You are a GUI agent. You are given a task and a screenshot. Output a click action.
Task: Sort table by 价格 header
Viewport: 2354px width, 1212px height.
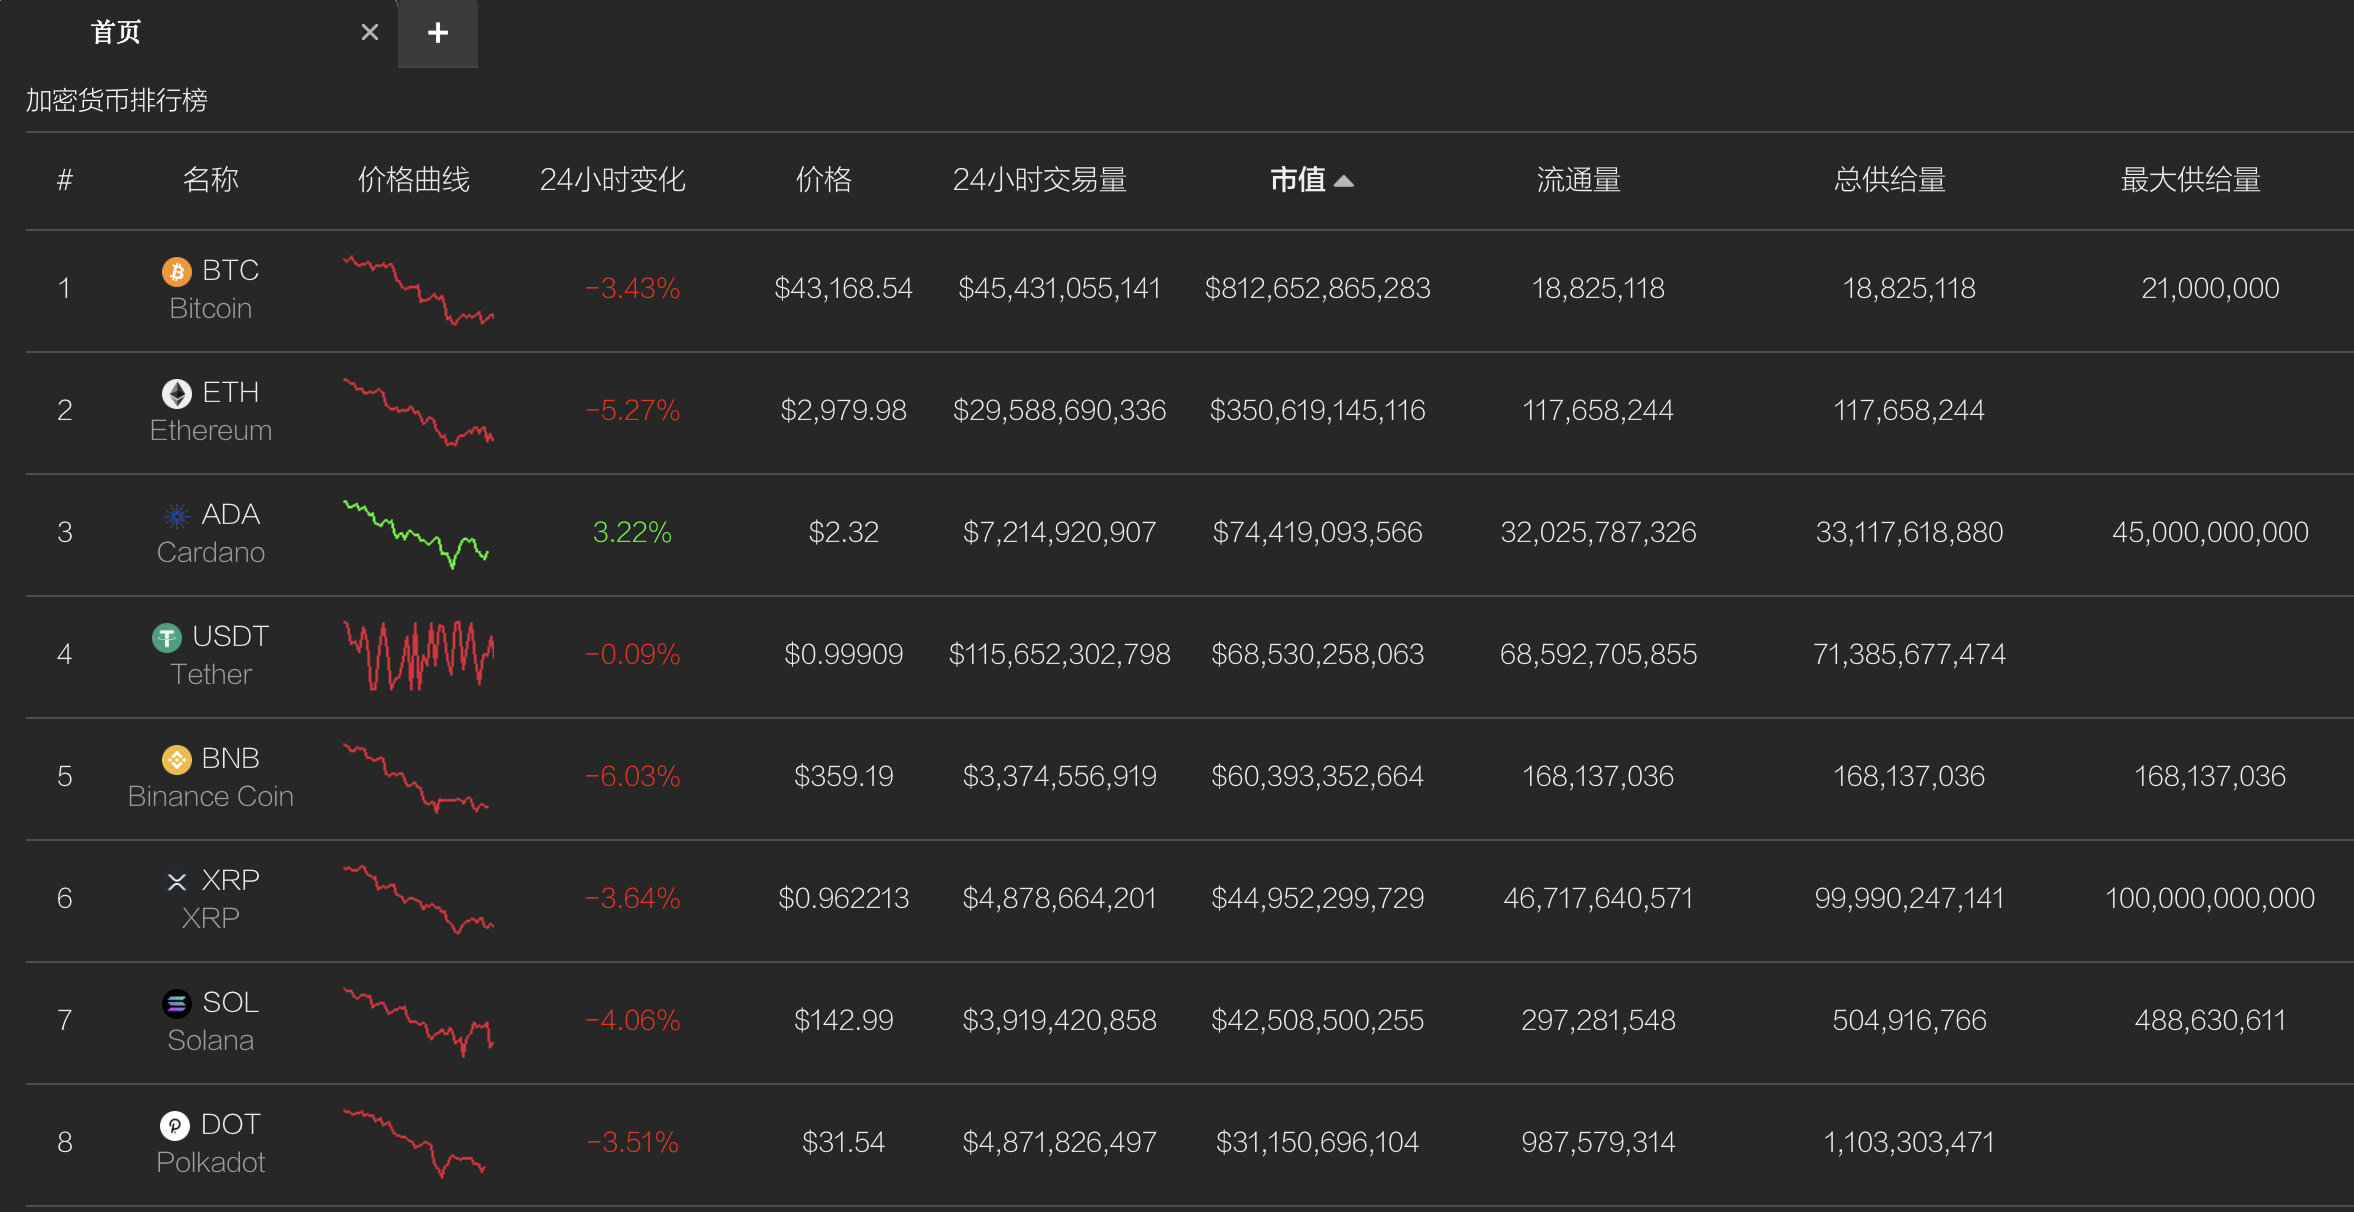tap(823, 180)
